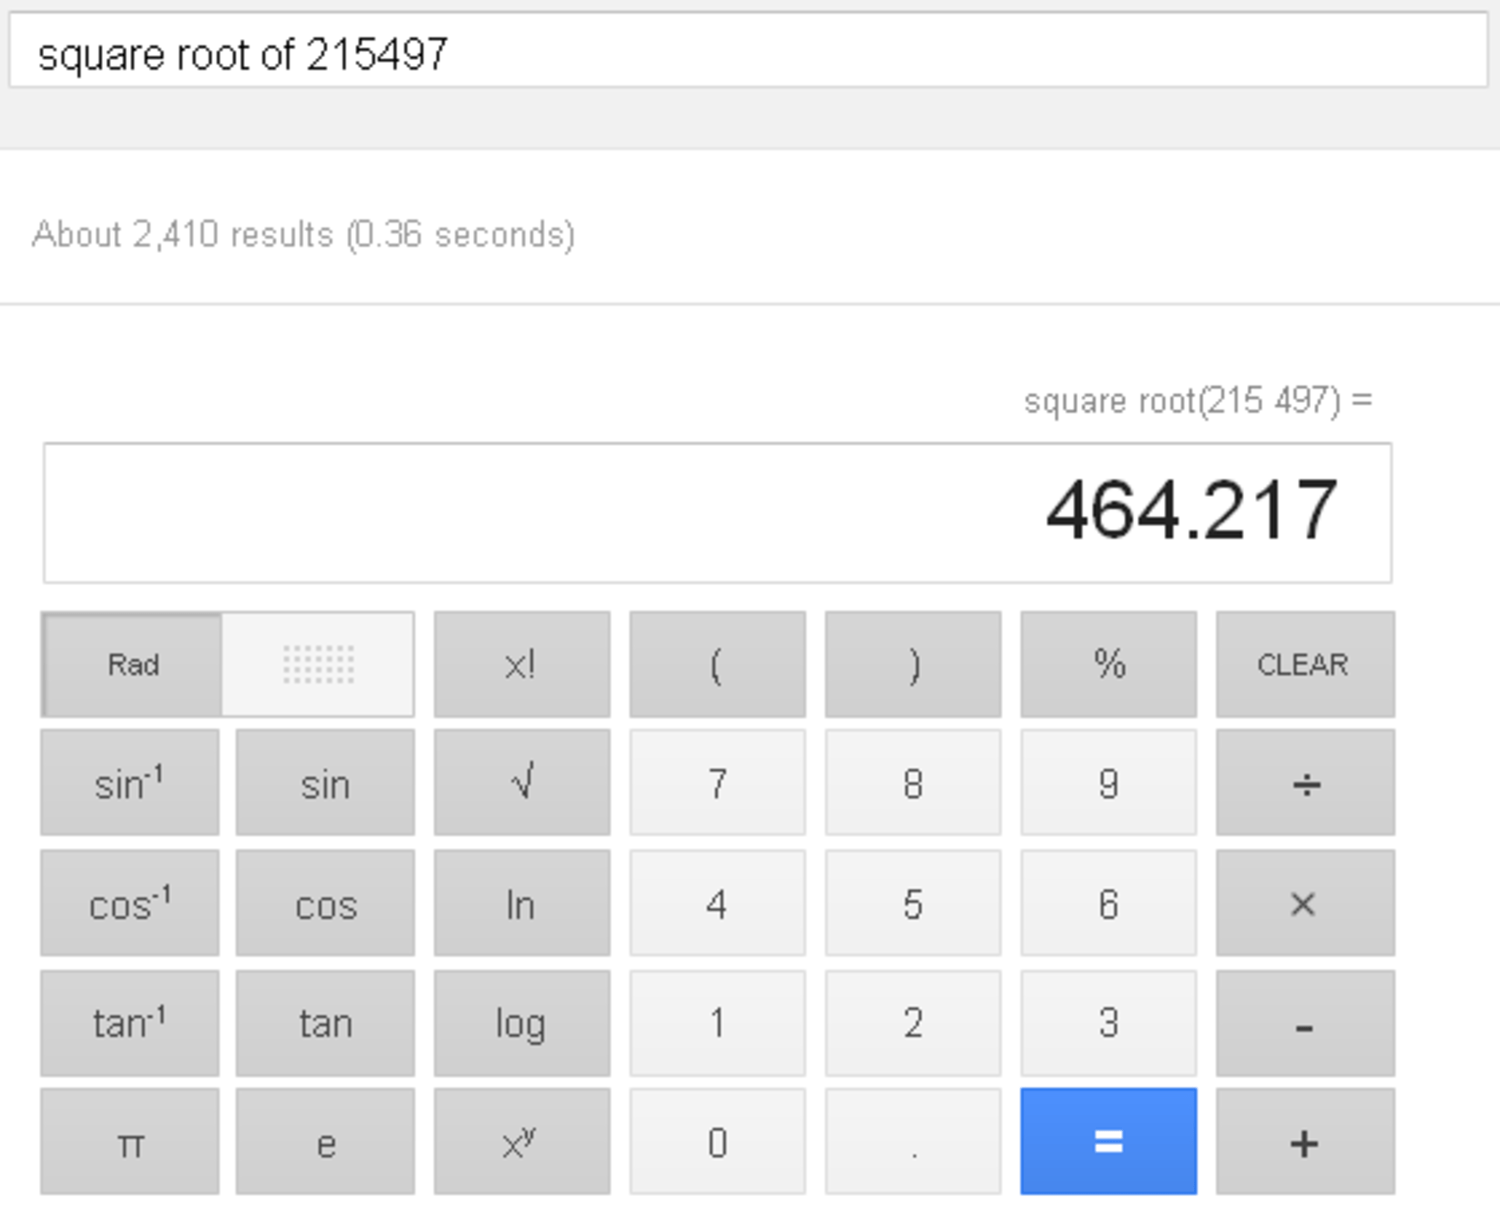Toggle the dotted Deg side of switch
Image resolution: width=1500 pixels, height=1219 pixels.
[318, 664]
